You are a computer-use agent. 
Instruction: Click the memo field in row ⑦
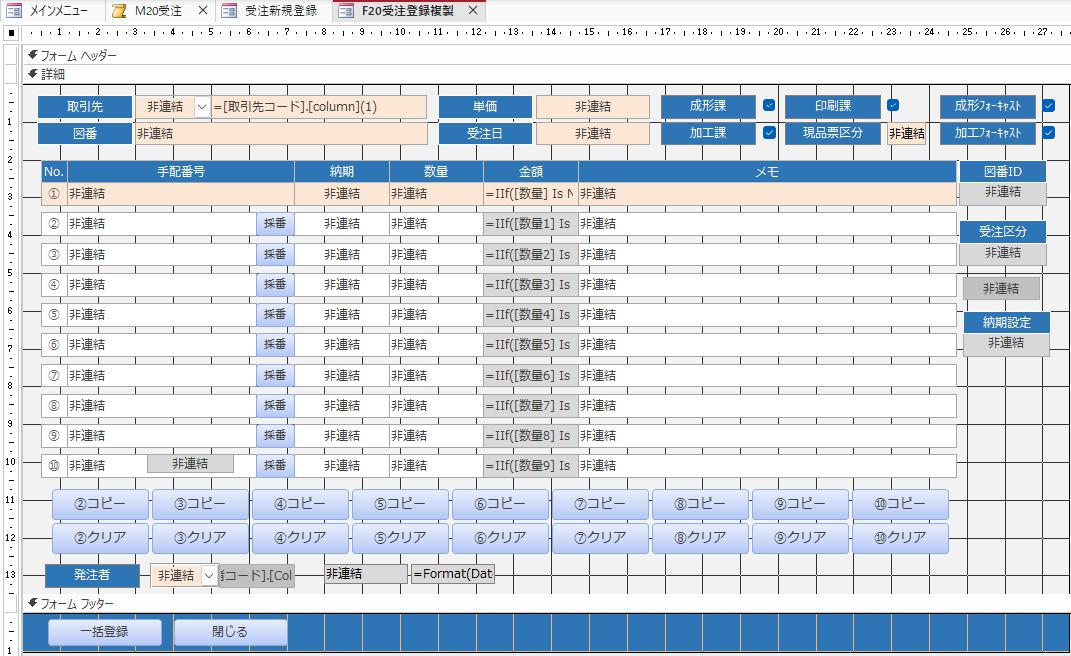767,375
